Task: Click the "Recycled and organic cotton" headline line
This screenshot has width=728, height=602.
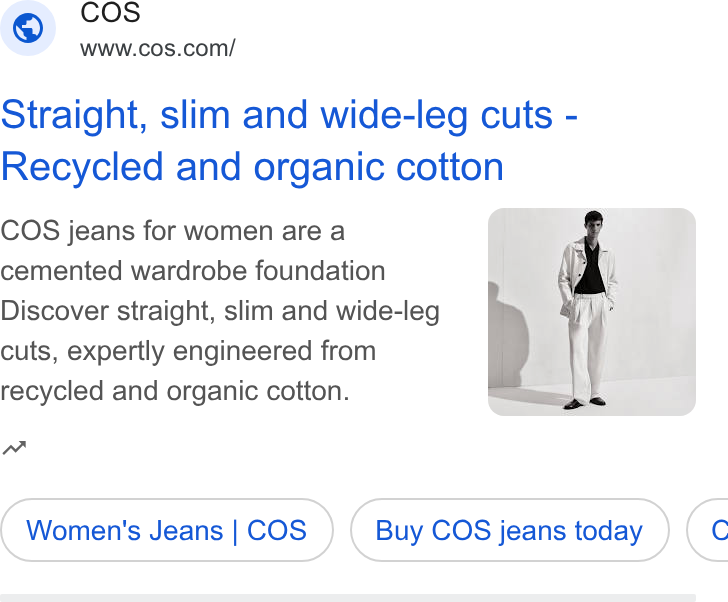Action: point(252,167)
